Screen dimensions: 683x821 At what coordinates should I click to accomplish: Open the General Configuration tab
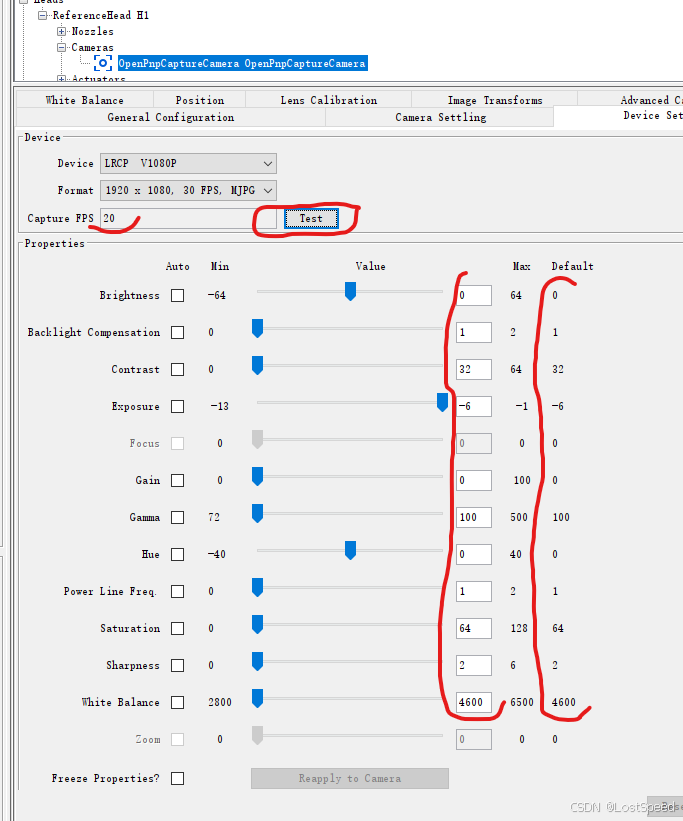tap(171, 117)
